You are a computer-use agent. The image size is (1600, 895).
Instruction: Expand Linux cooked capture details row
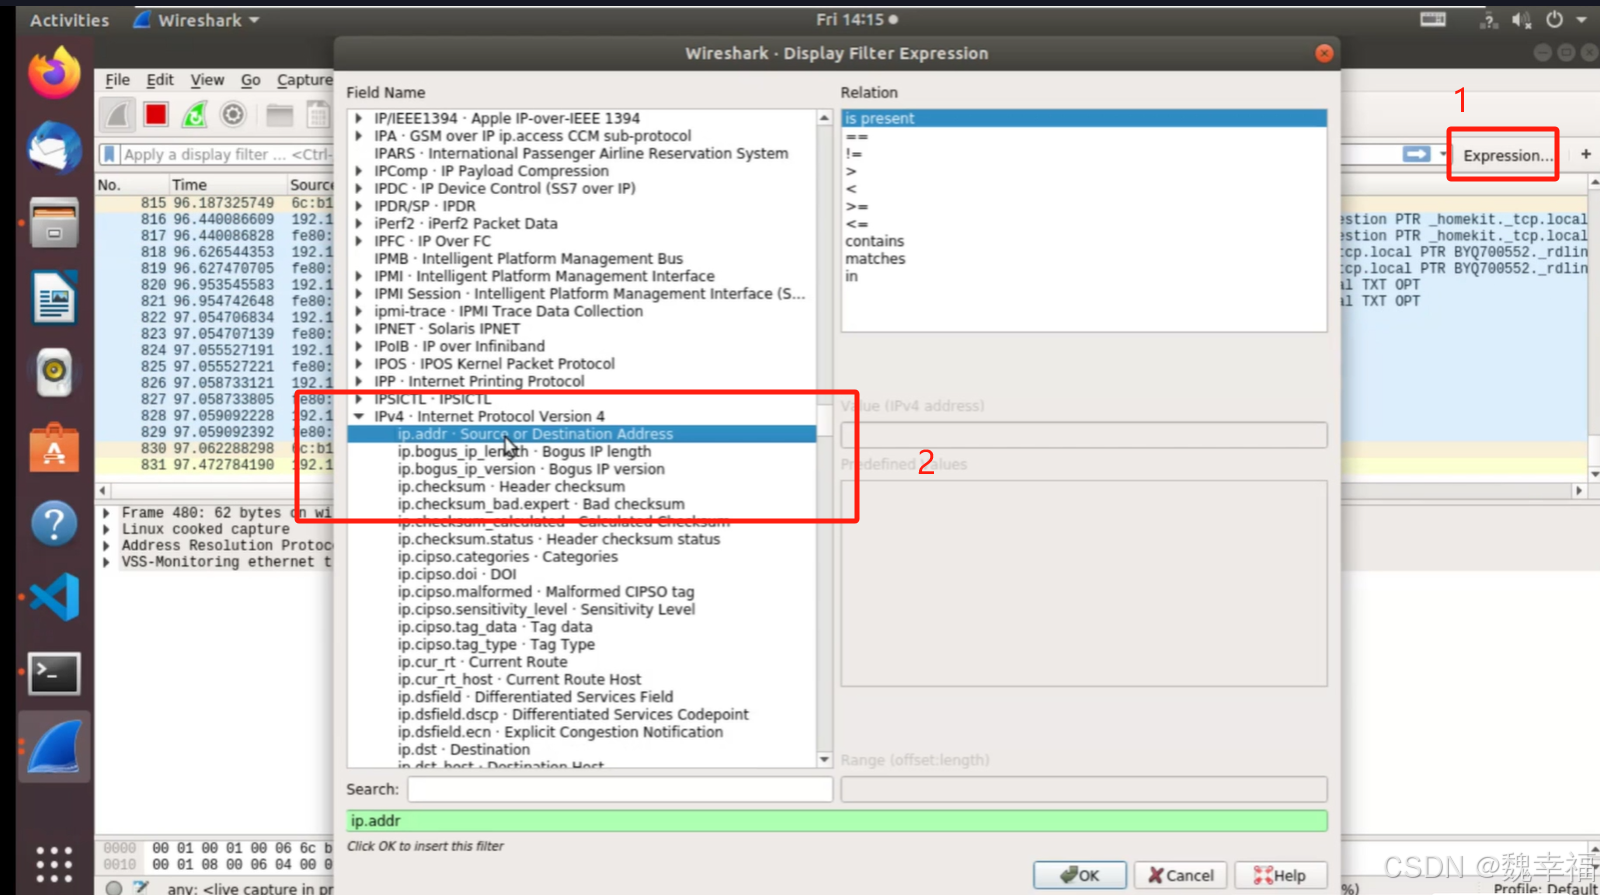pyautogui.click(x=106, y=529)
